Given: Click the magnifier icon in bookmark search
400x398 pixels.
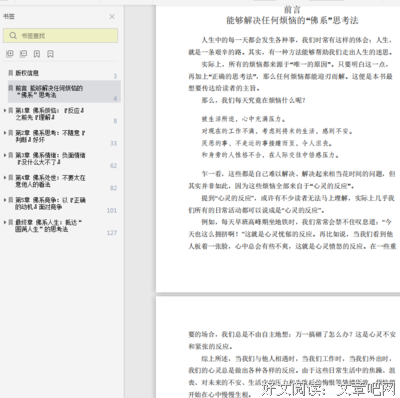Looking at the screenshot, I should (13, 35).
